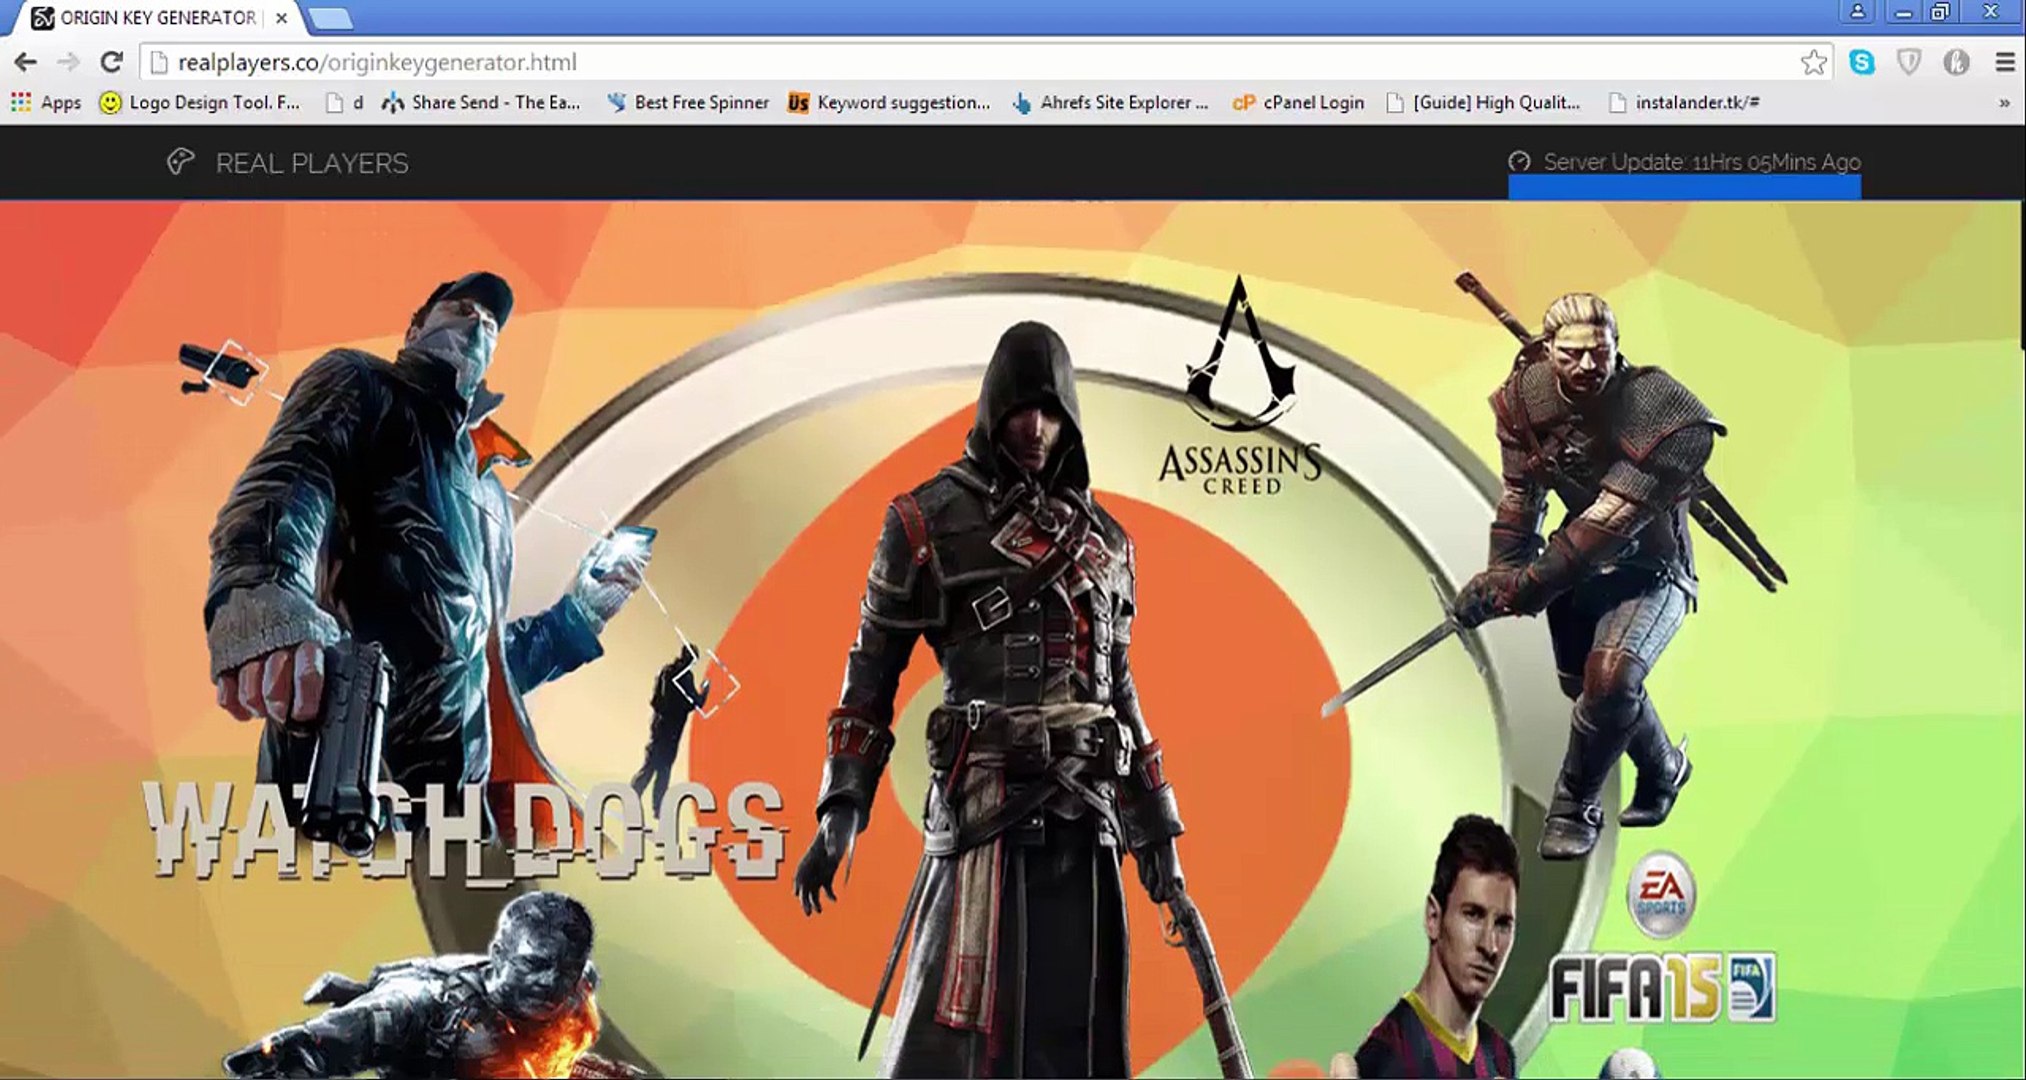
Task: Open the Ahrefs Site Explorer bookmark
Action: click(x=1110, y=102)
